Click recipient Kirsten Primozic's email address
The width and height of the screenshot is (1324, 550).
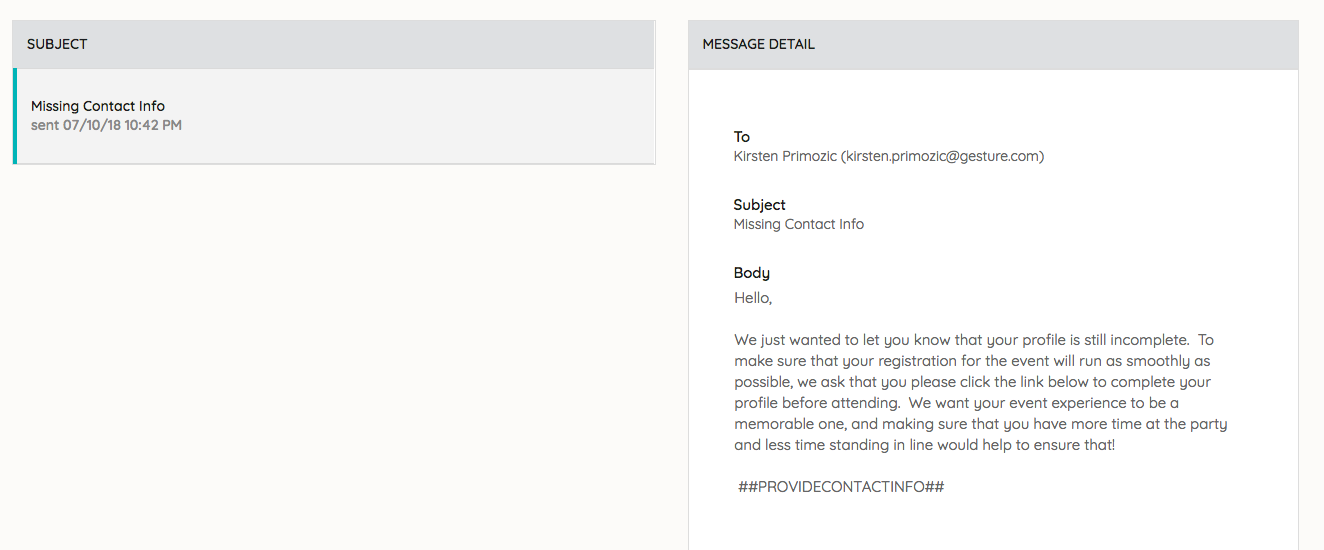pos(942,156)
